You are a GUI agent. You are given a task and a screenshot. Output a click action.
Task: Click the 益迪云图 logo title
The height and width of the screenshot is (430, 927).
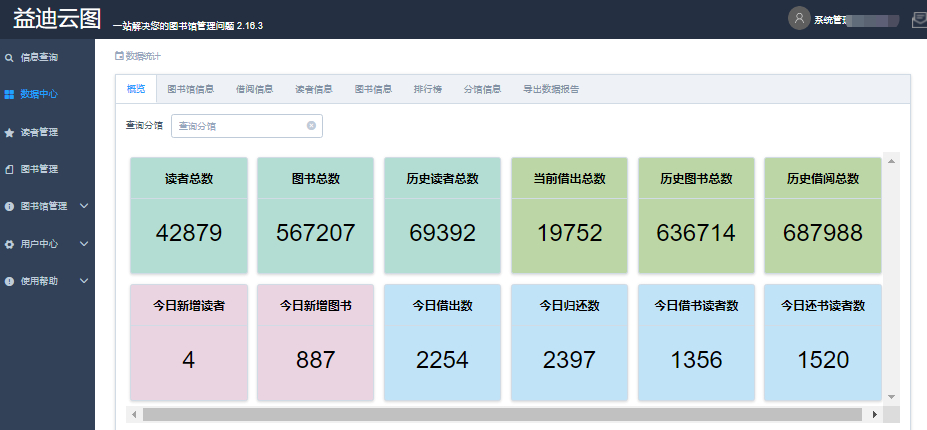pyautogui.click(x=57, y=19)
